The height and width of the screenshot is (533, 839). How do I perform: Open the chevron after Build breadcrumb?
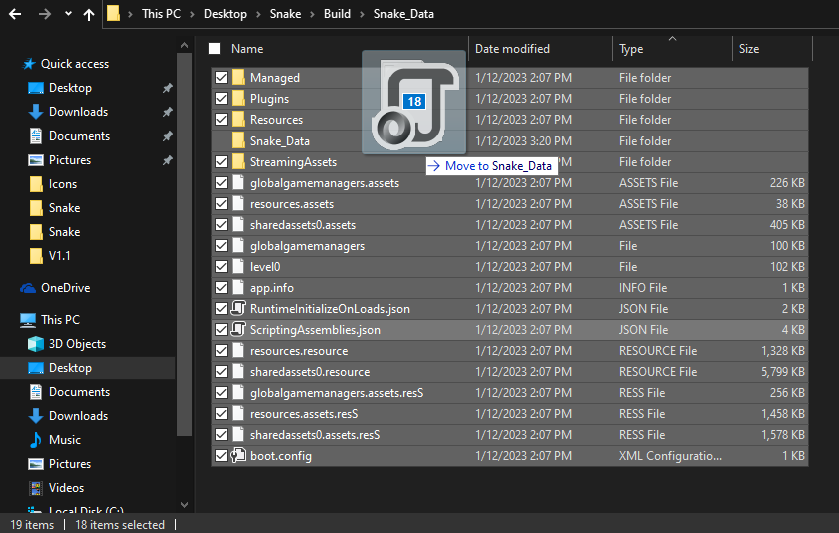pos(362,14)
